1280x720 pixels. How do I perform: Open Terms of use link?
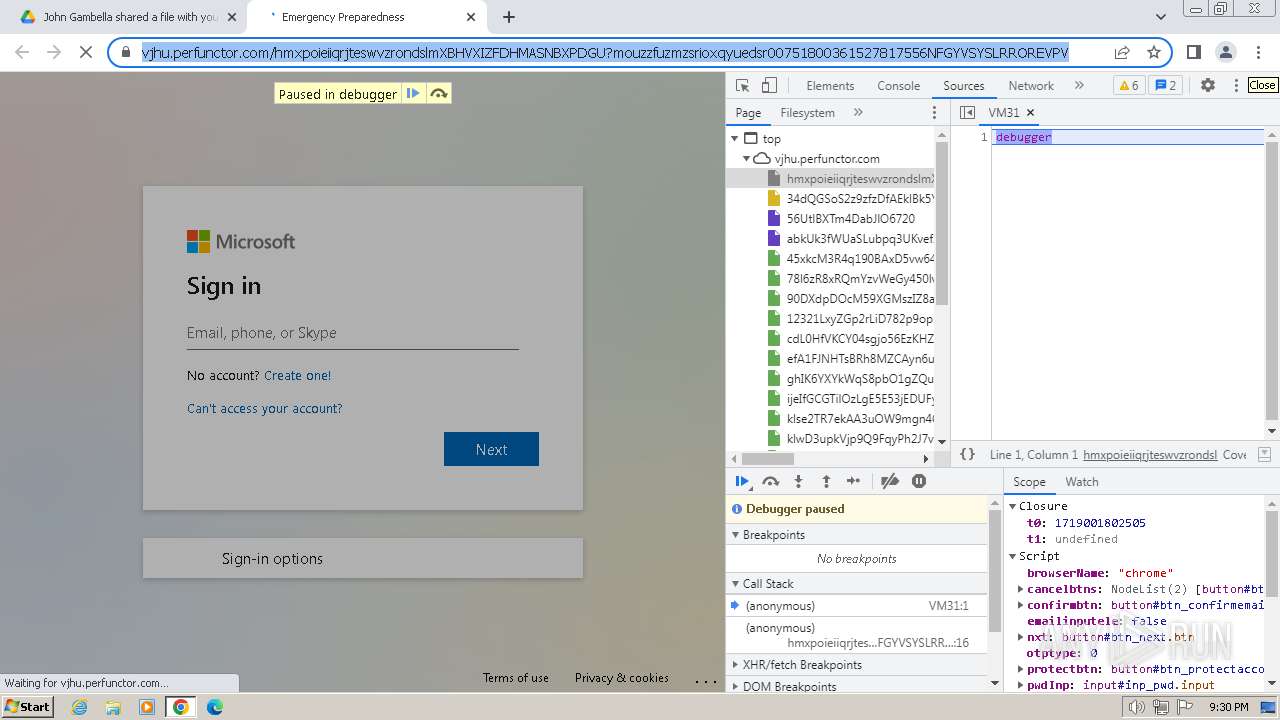tap(516, 678)
